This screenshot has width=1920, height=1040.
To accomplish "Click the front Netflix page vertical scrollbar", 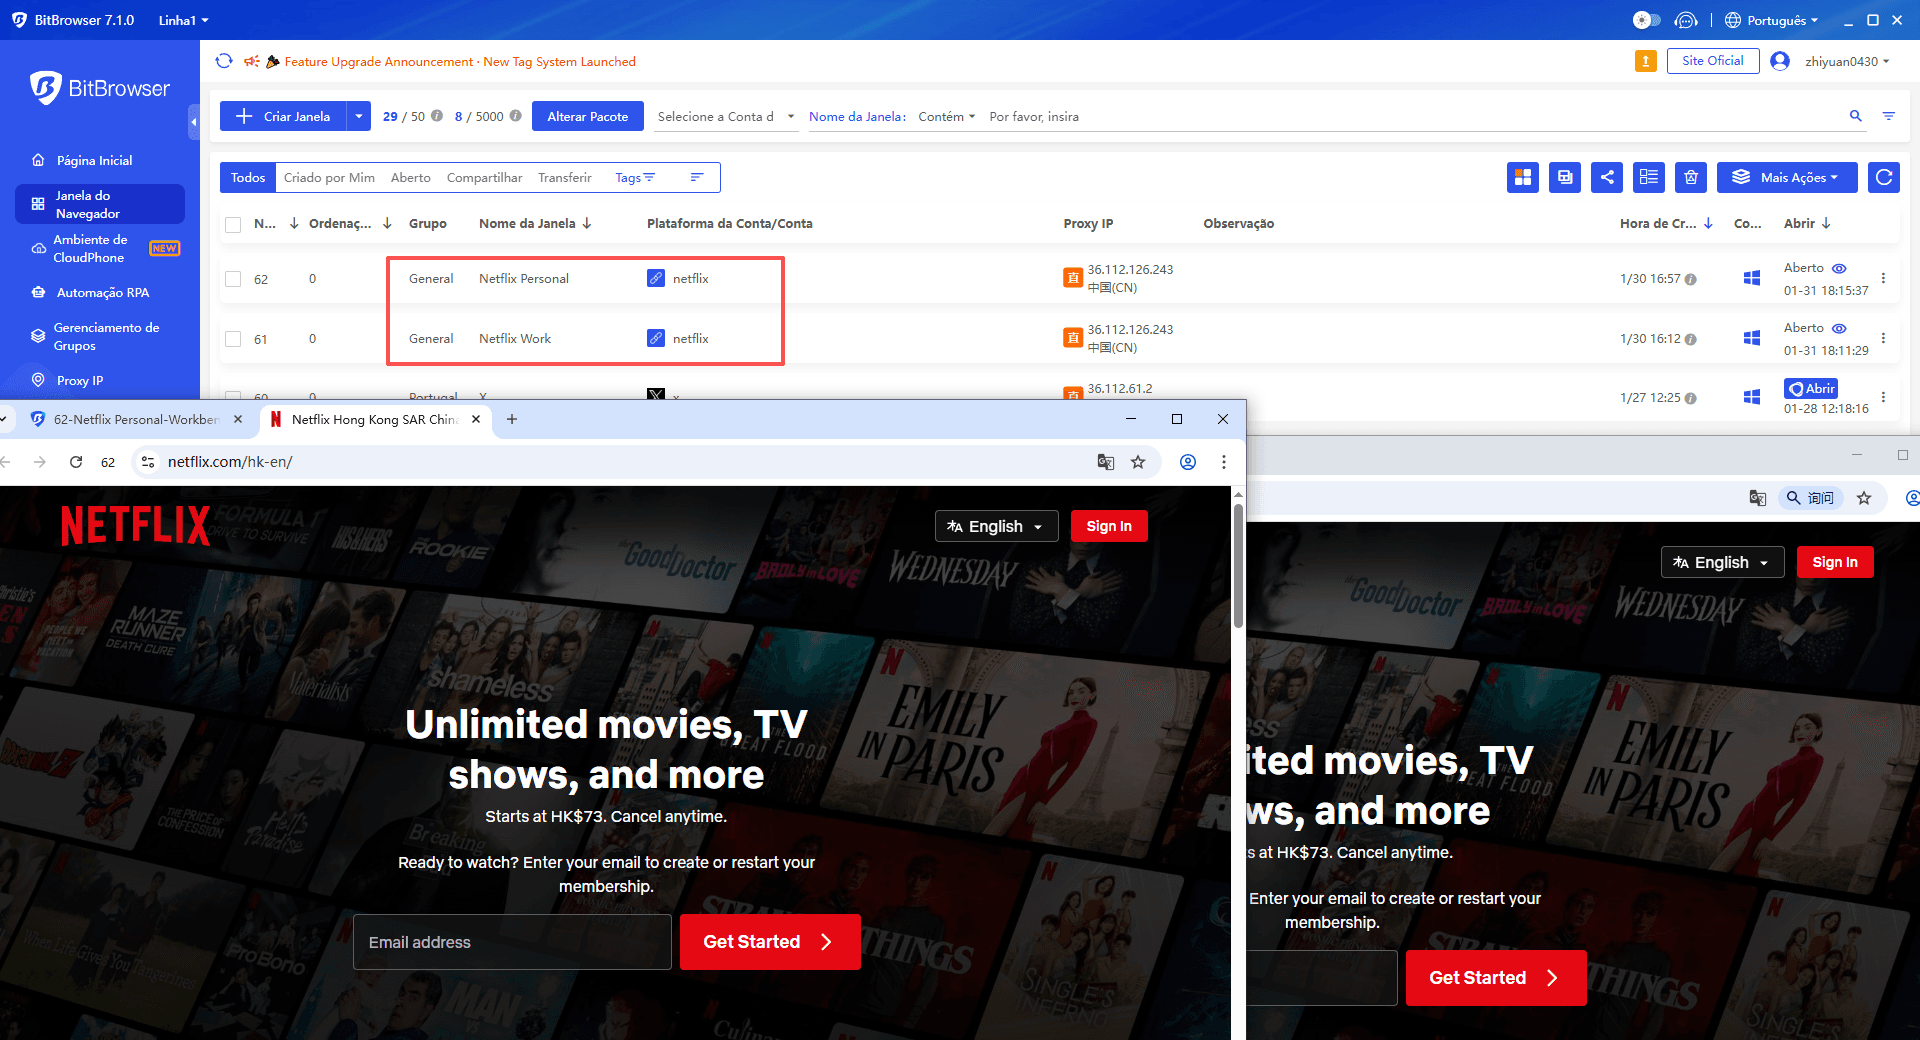I will pos(1238,566).
